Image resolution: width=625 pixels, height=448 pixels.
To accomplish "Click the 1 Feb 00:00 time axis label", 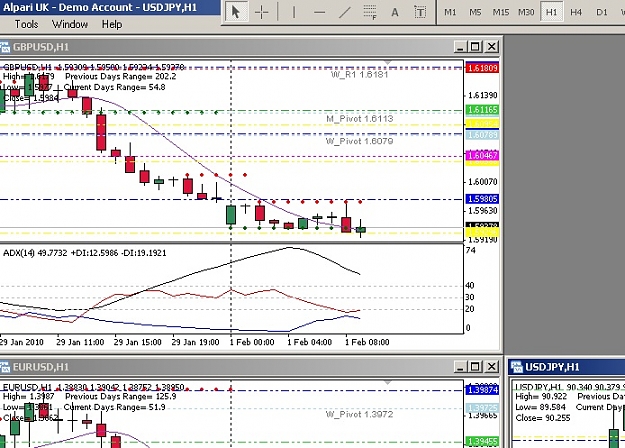I will click(252, 342).
